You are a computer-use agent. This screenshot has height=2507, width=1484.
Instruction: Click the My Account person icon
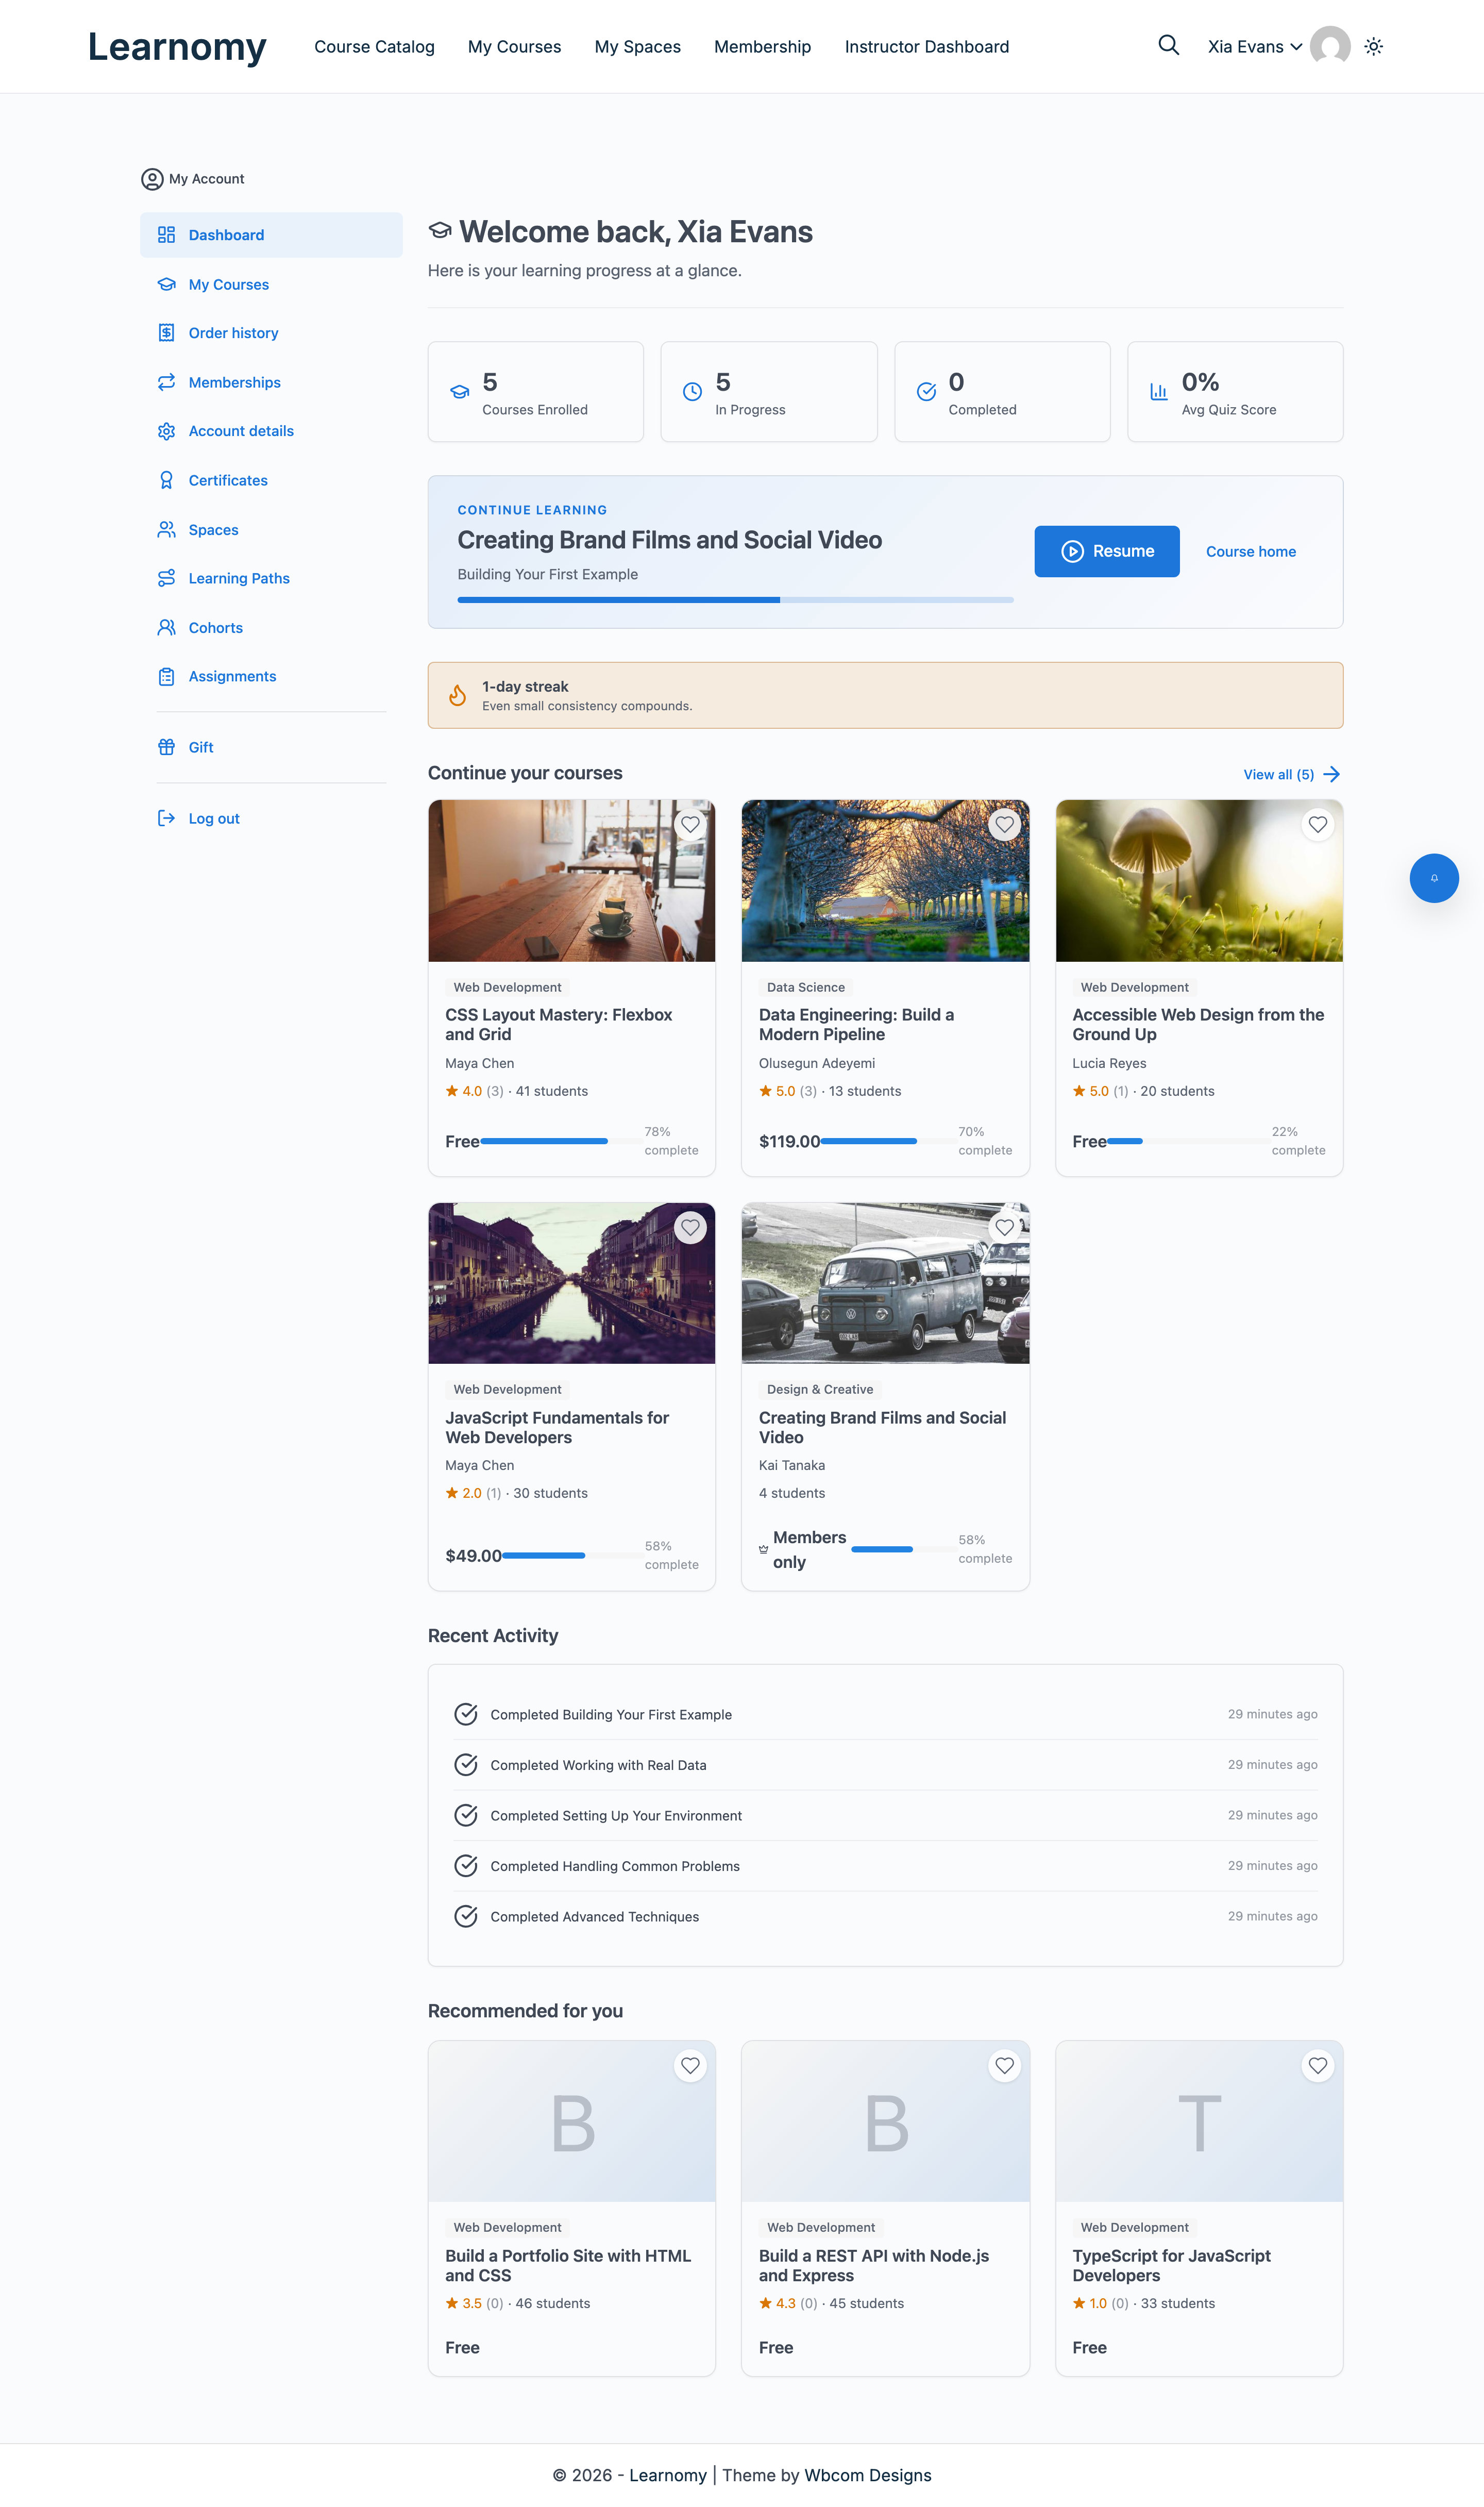click(152, 179)
